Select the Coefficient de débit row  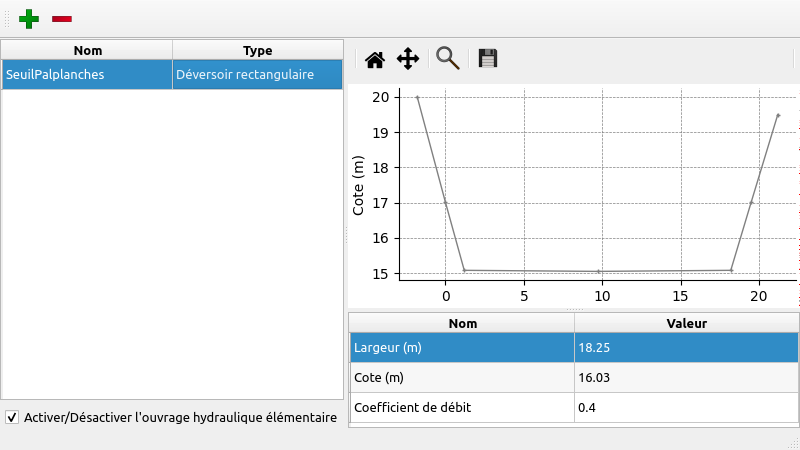[x=461, y=407]
